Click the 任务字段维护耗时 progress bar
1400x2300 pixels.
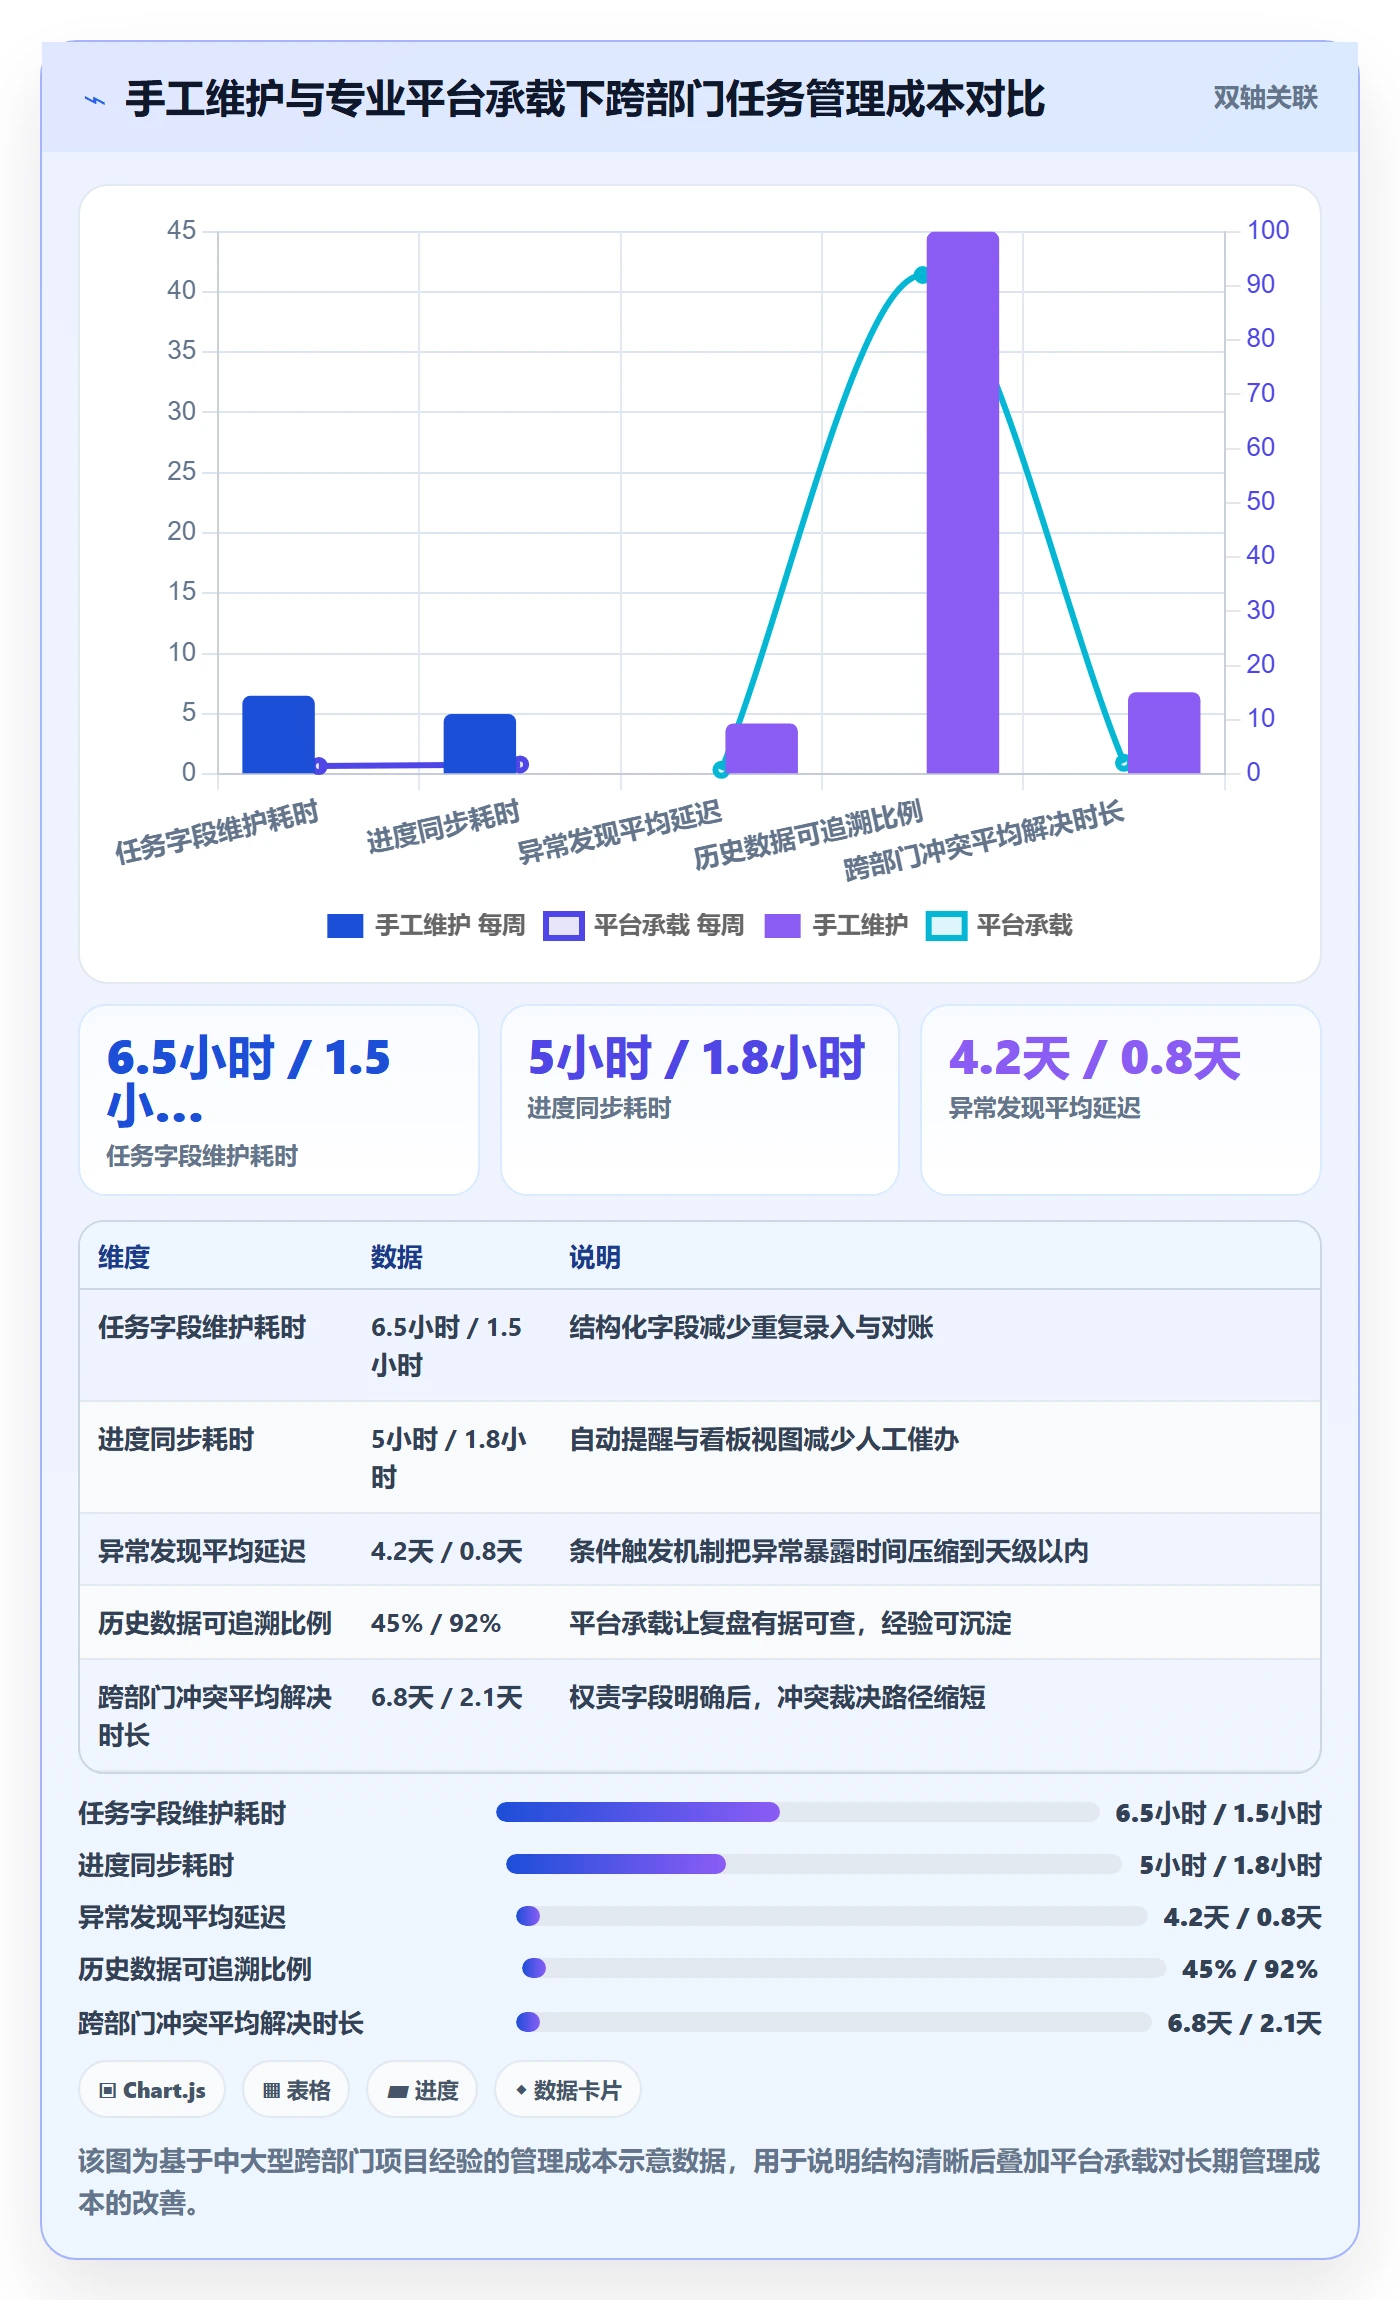coord(798,1812)
